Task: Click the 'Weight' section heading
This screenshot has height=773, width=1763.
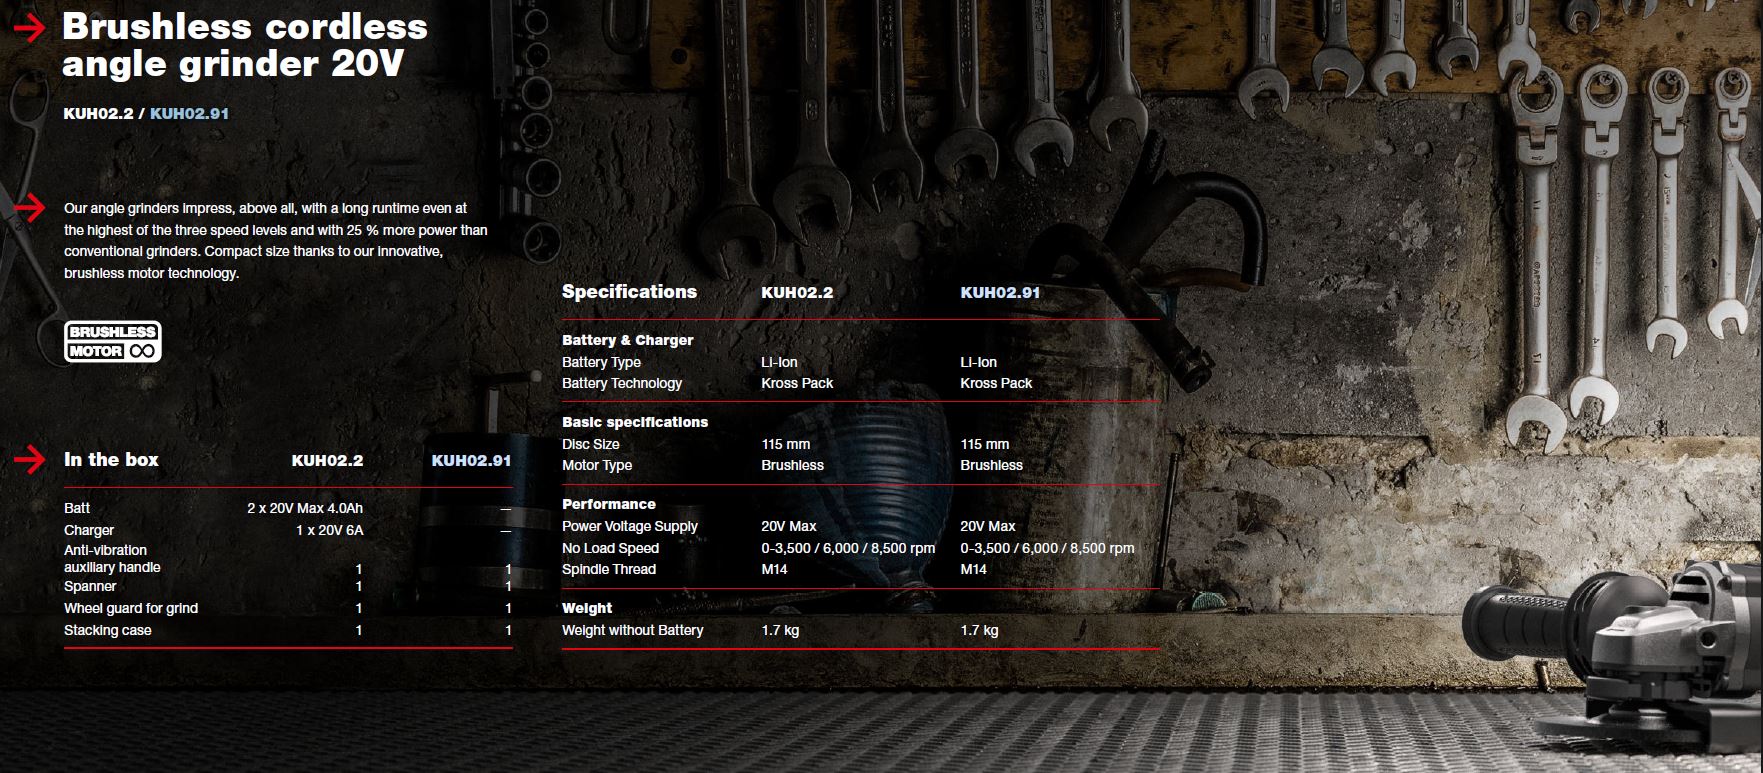Action: tap(587, 608)
